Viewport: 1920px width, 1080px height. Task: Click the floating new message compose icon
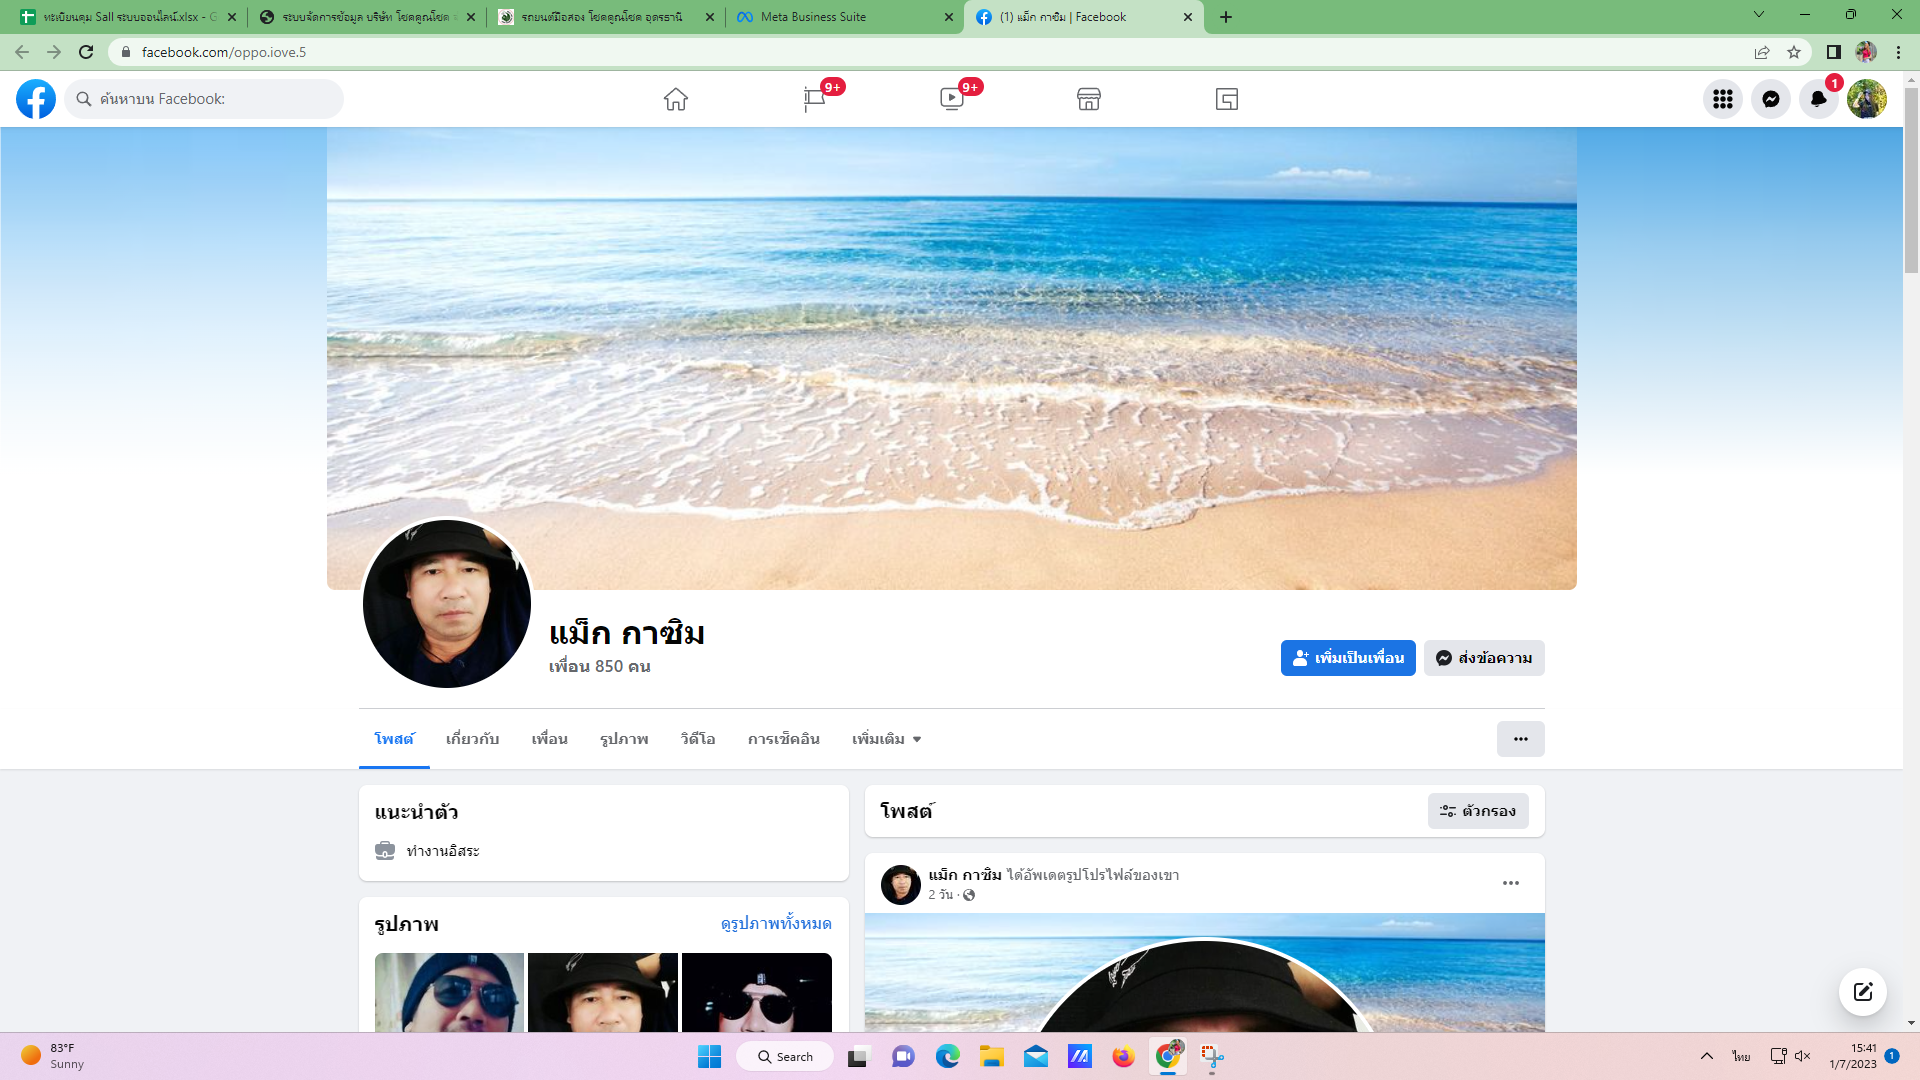[x=1862, y=991]
